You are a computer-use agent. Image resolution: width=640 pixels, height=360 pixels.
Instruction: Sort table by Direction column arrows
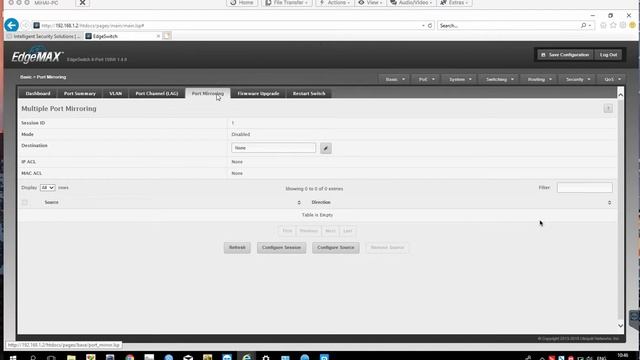click(x=609, y=202)
